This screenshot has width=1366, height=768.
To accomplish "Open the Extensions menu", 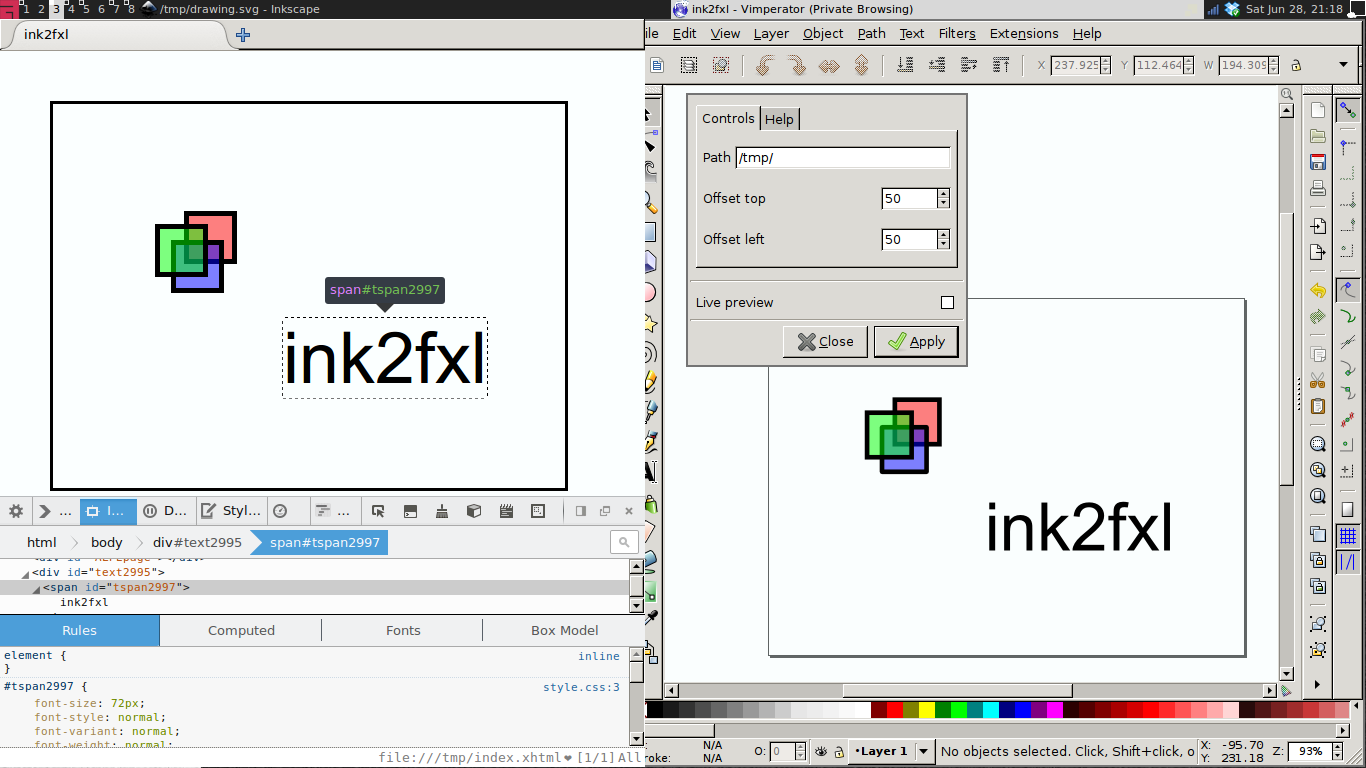I will tap(1023, 33).
